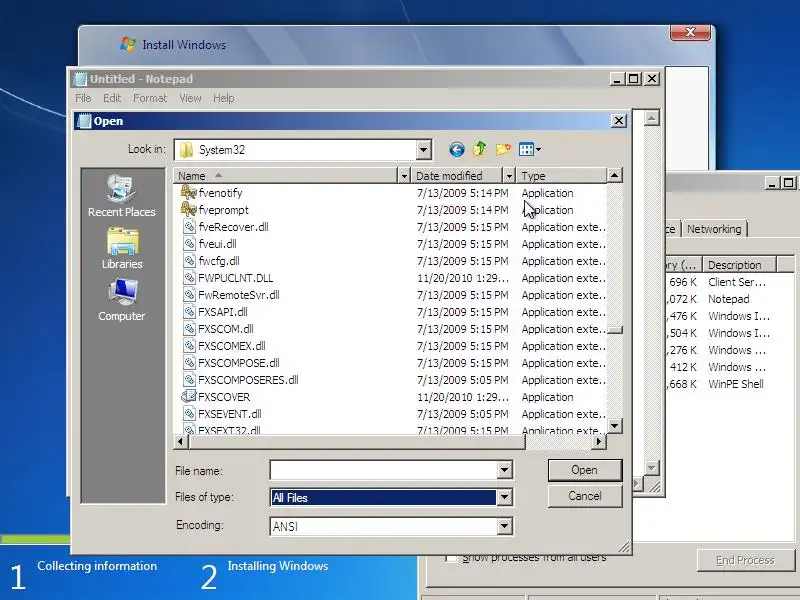Click Notepad editor scroll down arrow
The image size is (800, 600).
pyautogui.click(x=651, y=468)
